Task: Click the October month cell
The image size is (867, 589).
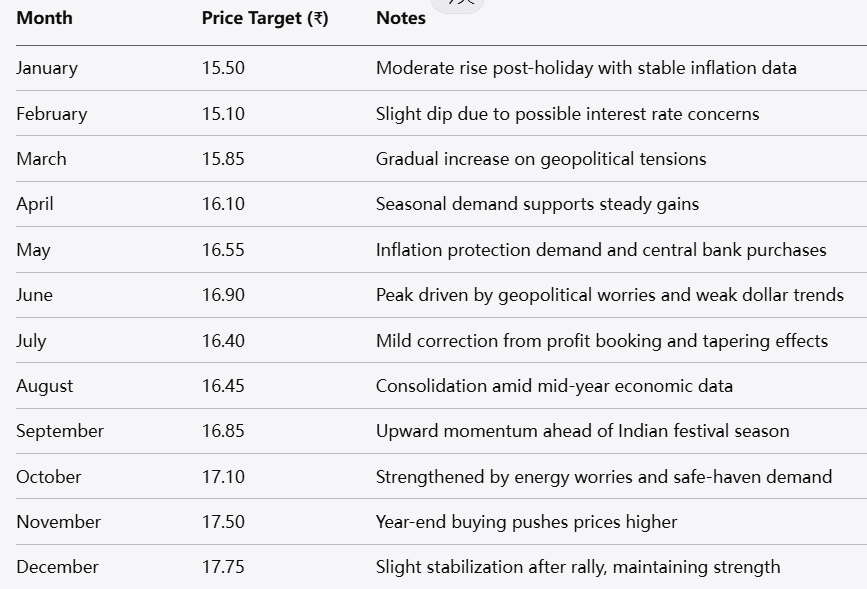Action: click(x=49, y=477)
